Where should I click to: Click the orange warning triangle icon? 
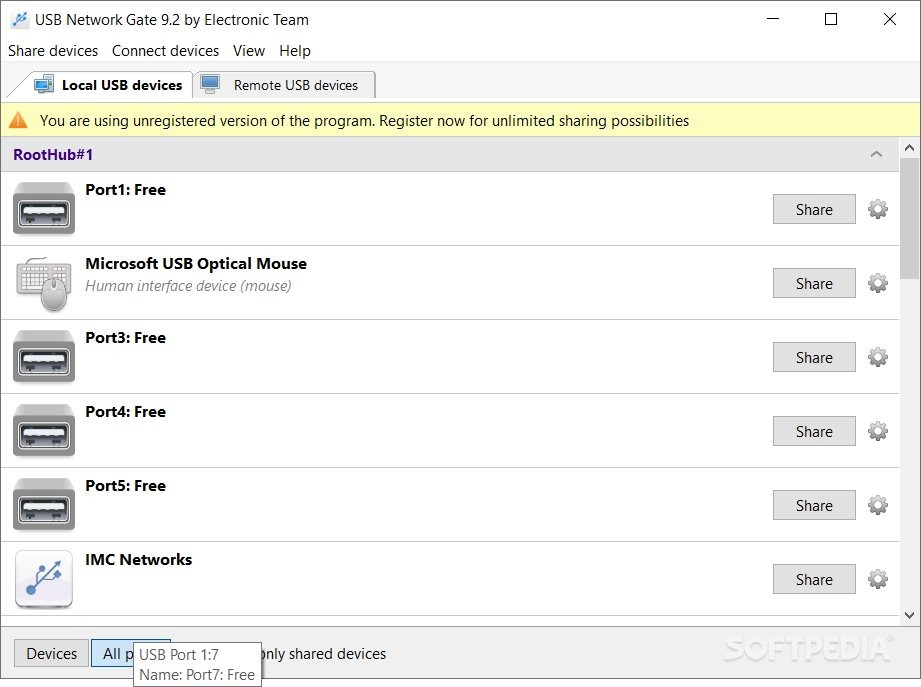[18, 120]
